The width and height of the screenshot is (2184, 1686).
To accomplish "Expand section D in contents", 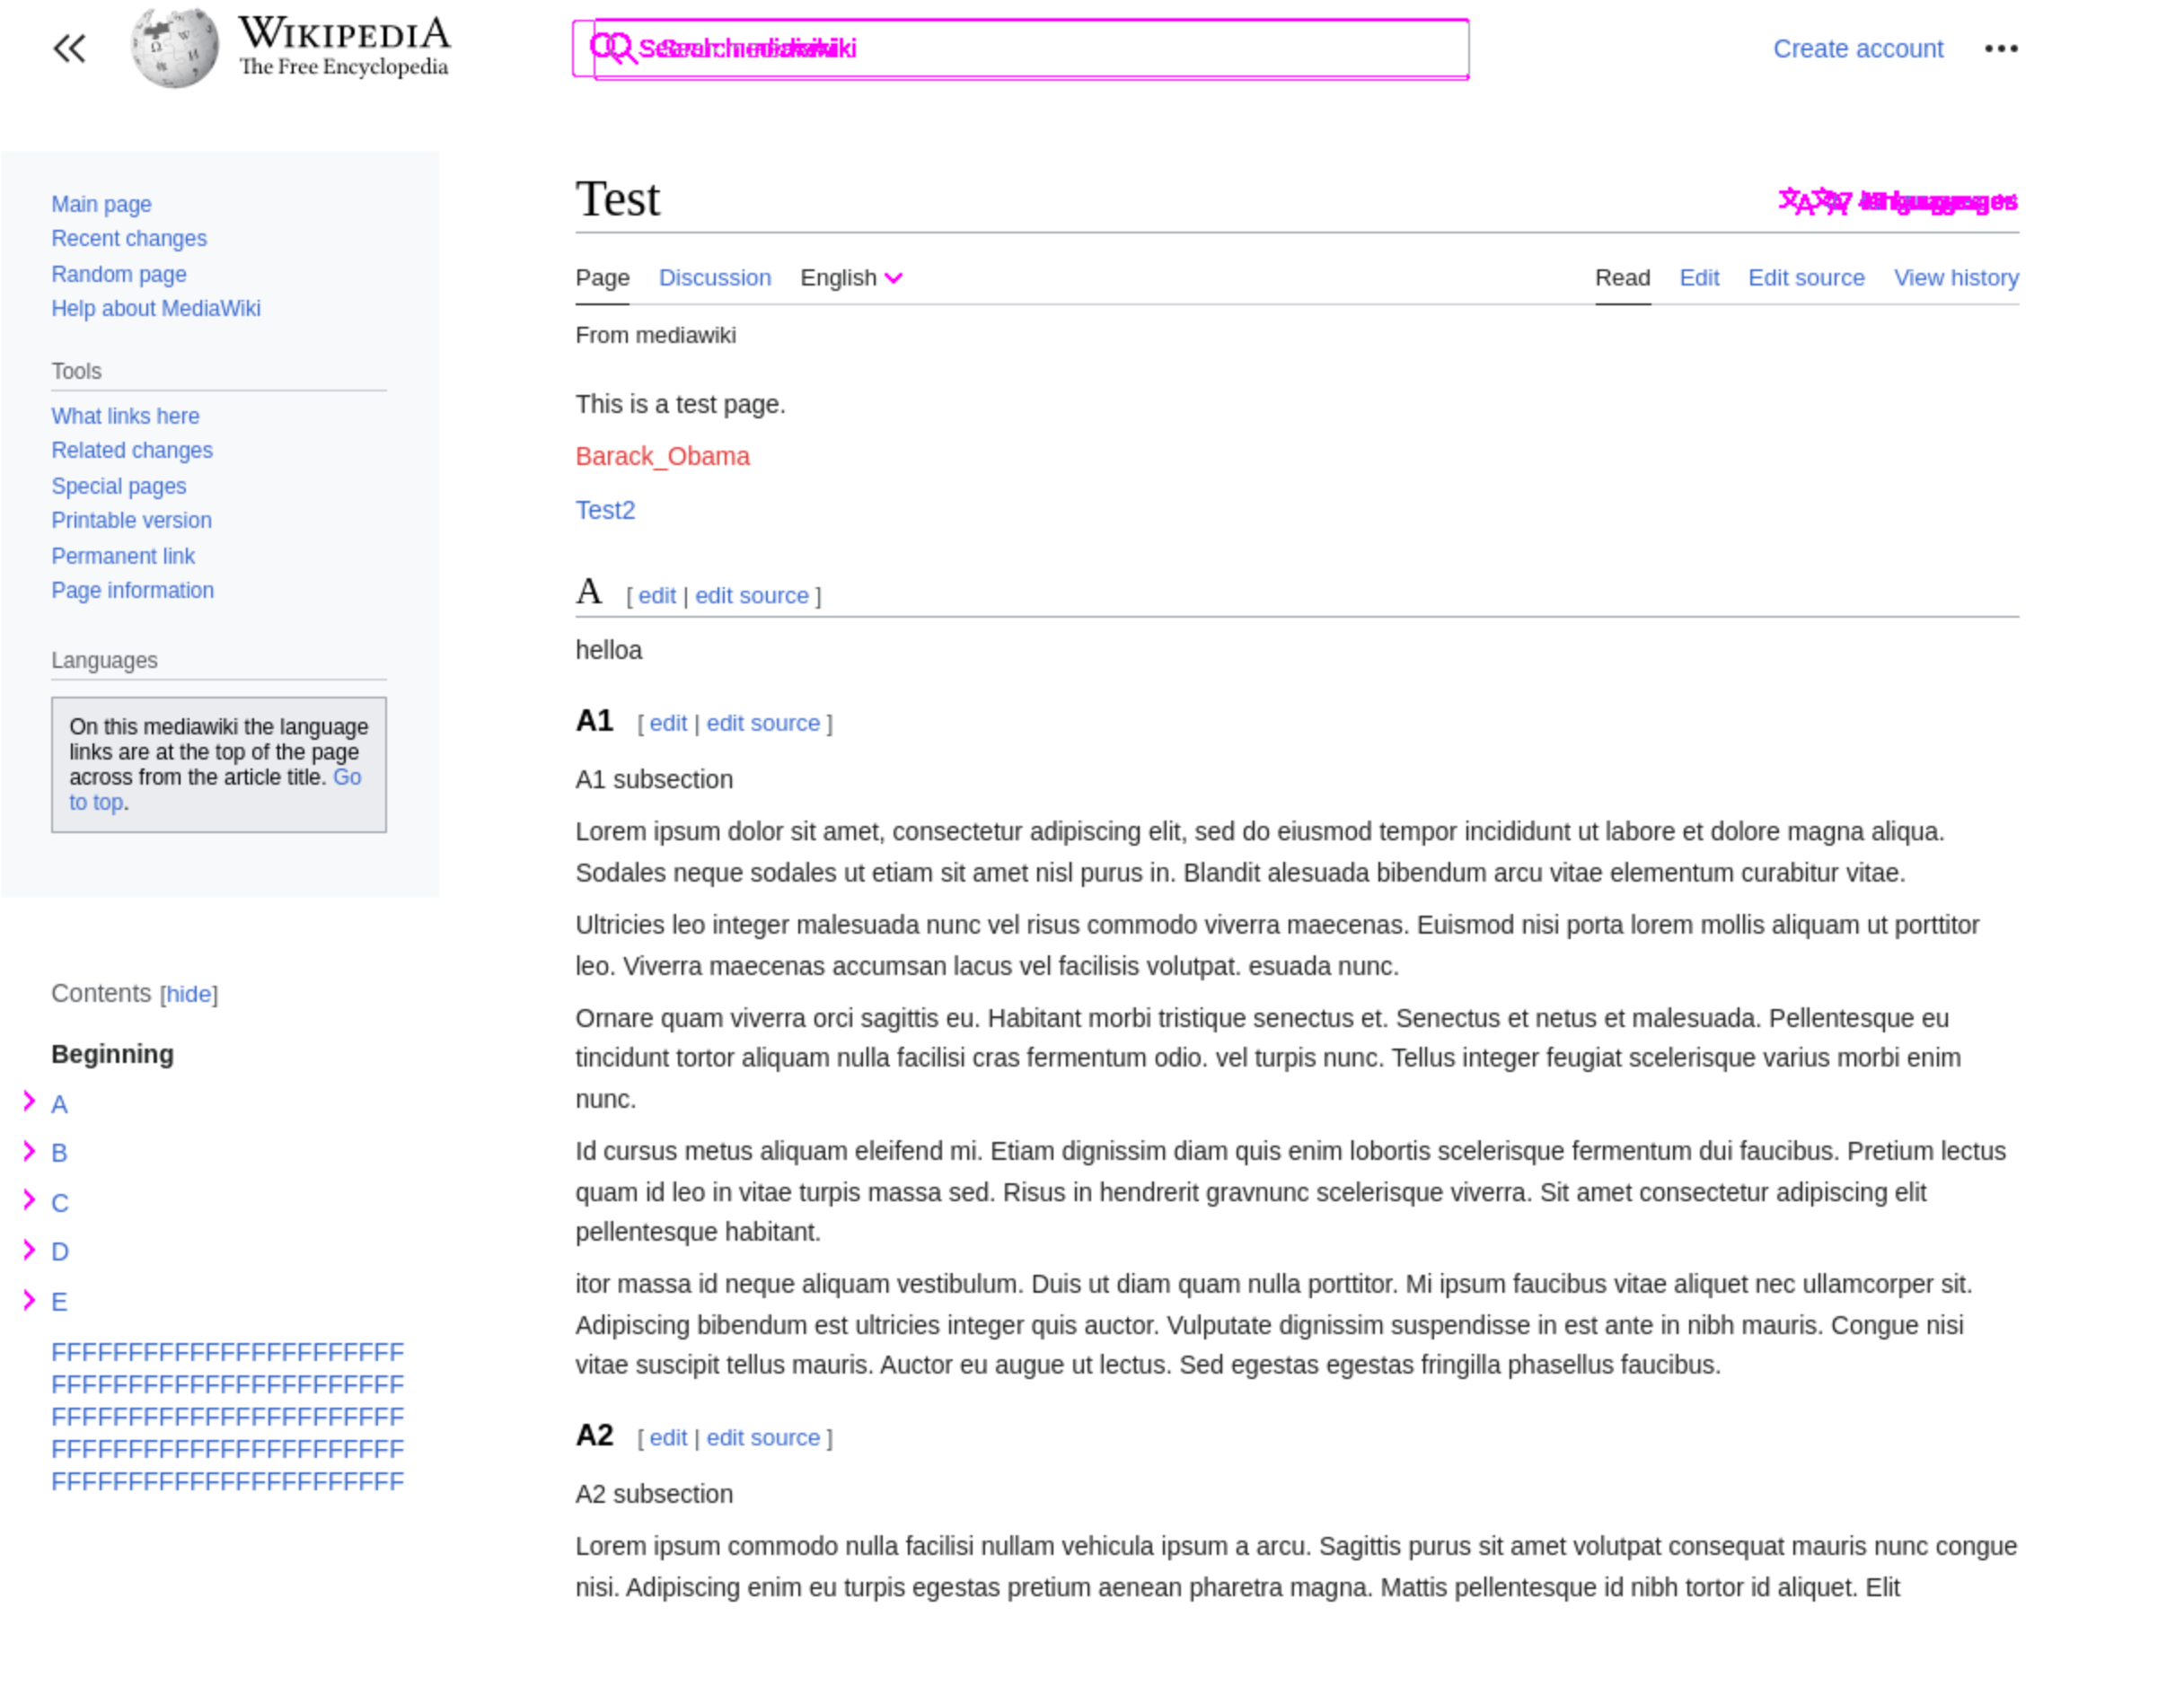I will (x=29, y=1249).
